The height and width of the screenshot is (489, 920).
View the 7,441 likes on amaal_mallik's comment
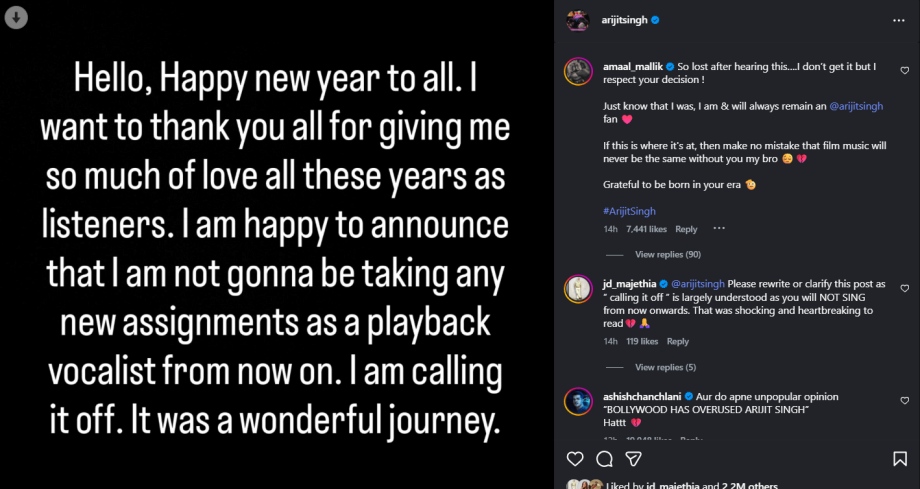click(x=646, y=229)
